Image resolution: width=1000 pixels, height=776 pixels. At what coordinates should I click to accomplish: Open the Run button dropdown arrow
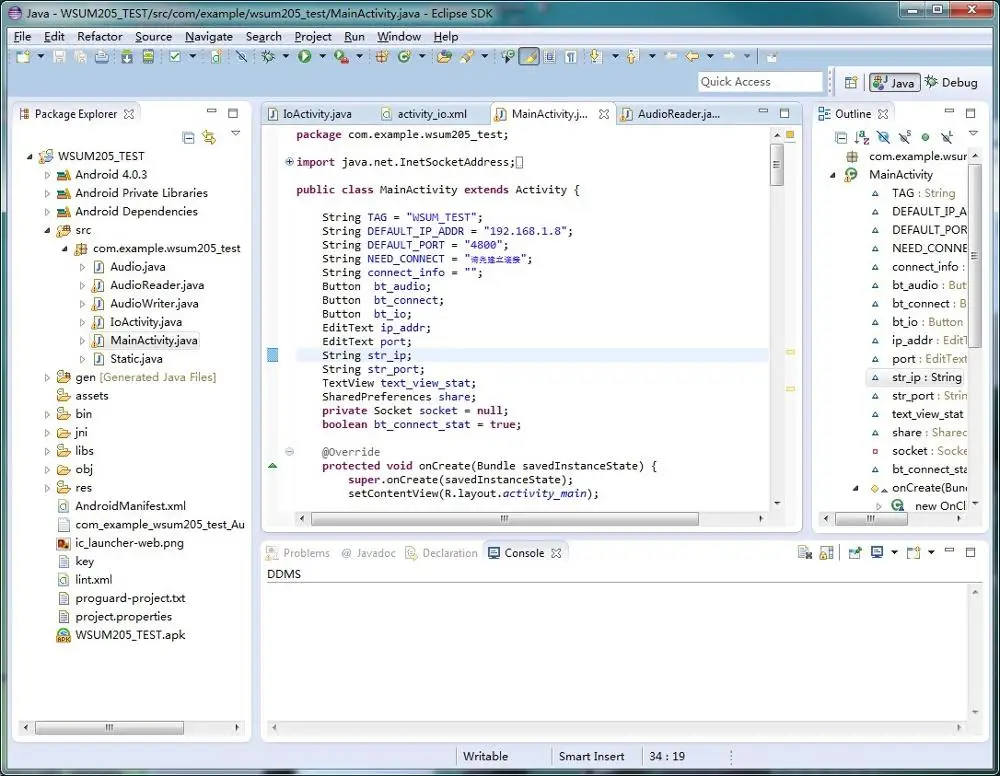322,57
